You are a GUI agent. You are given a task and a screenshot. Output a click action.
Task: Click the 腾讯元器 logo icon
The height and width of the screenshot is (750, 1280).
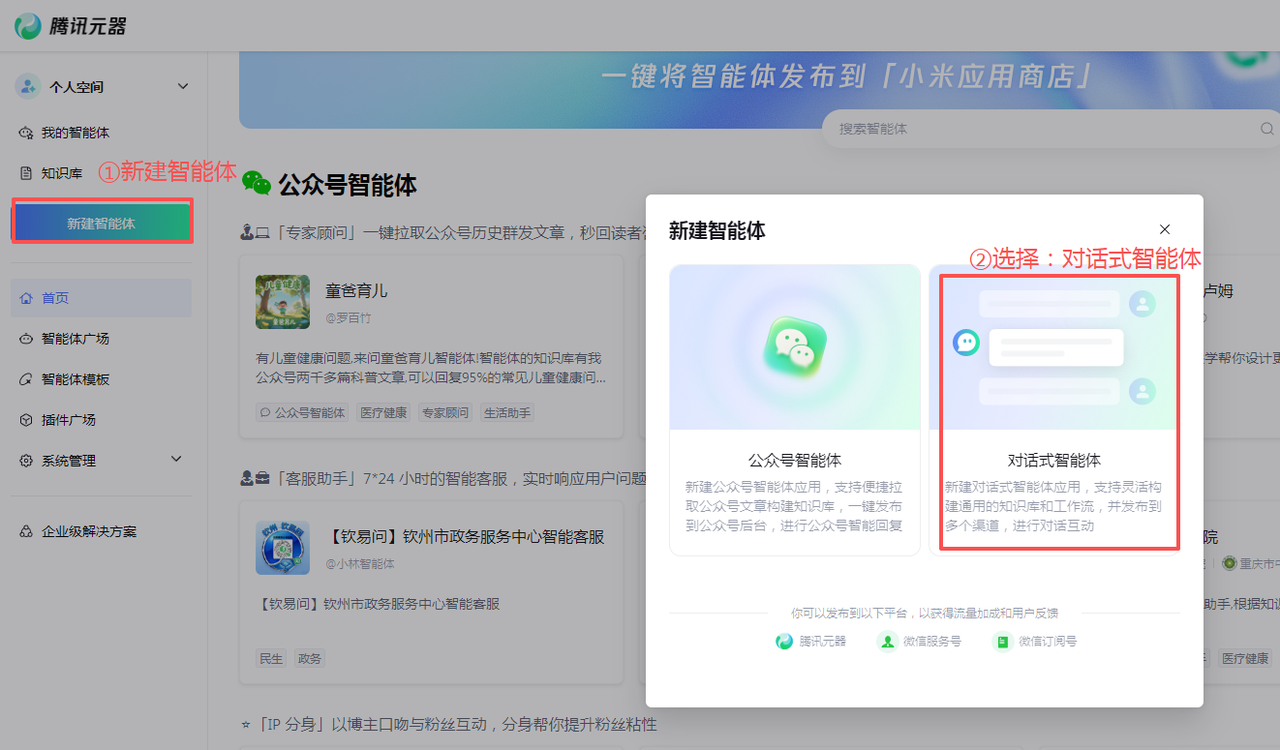[x=28, y=26]
